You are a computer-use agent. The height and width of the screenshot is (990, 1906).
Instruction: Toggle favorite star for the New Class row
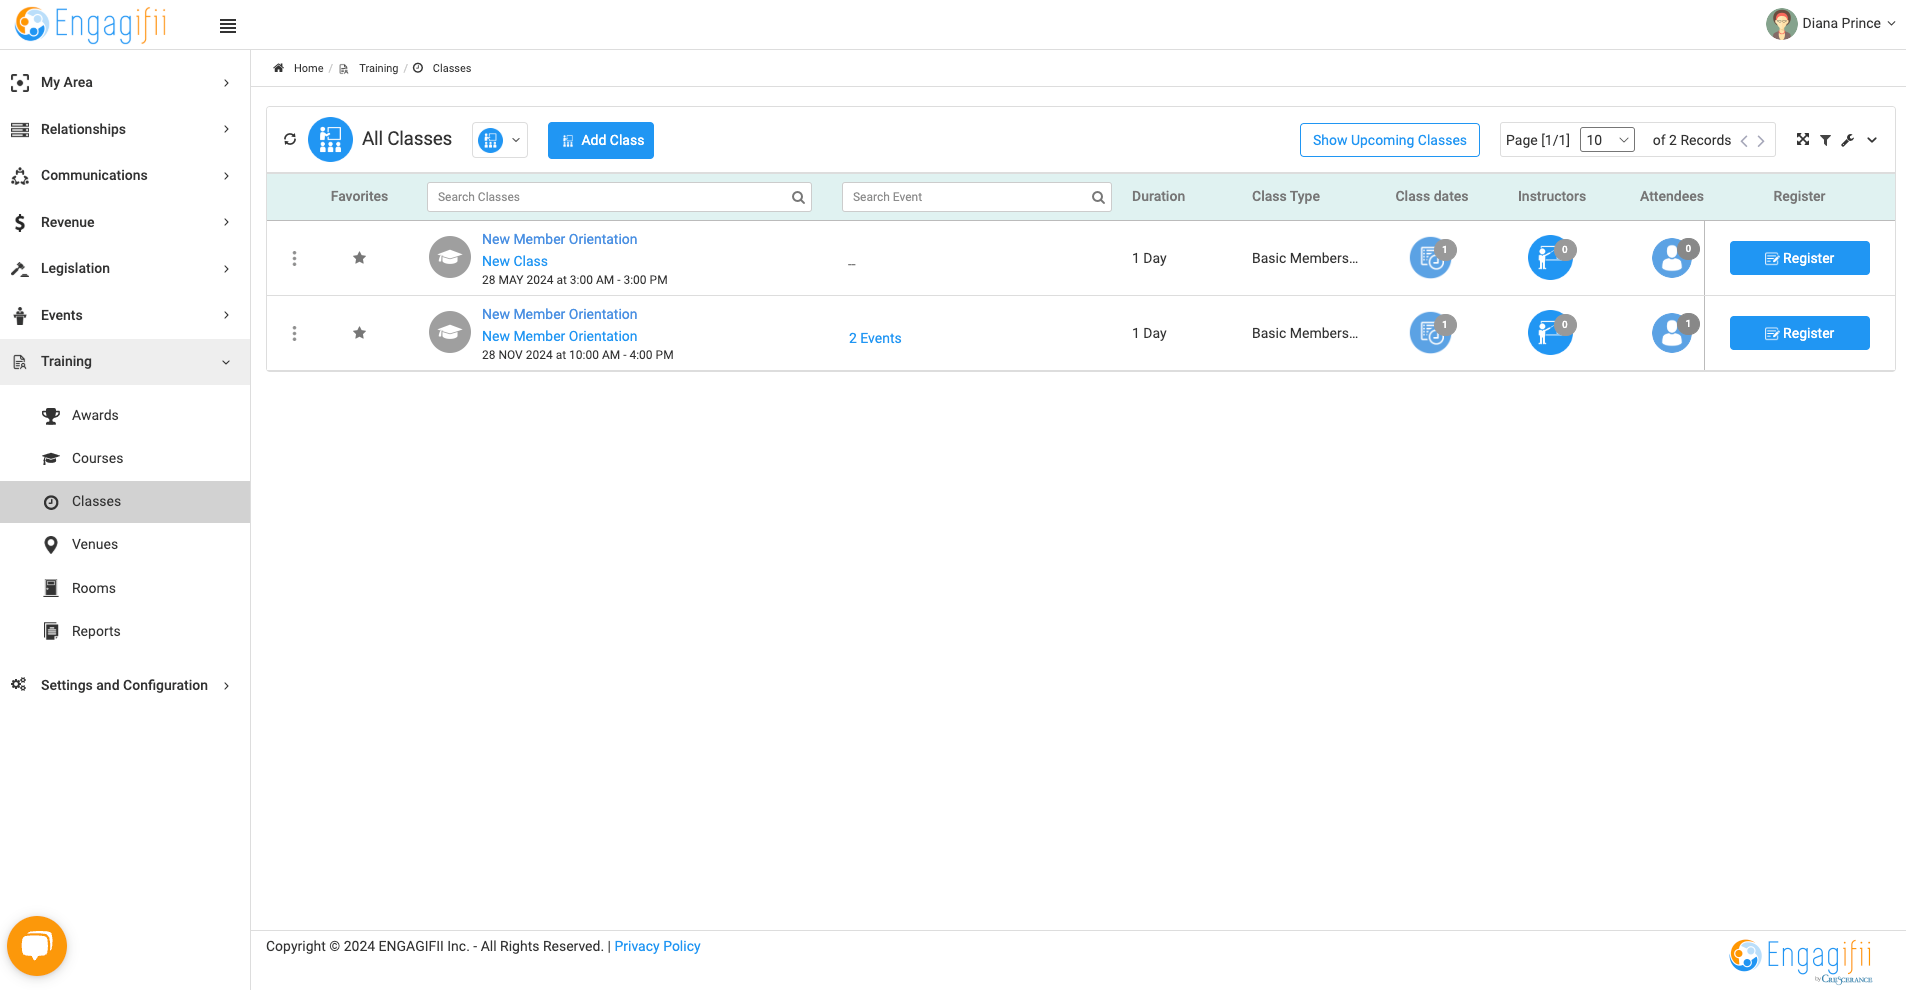(359, 258)
